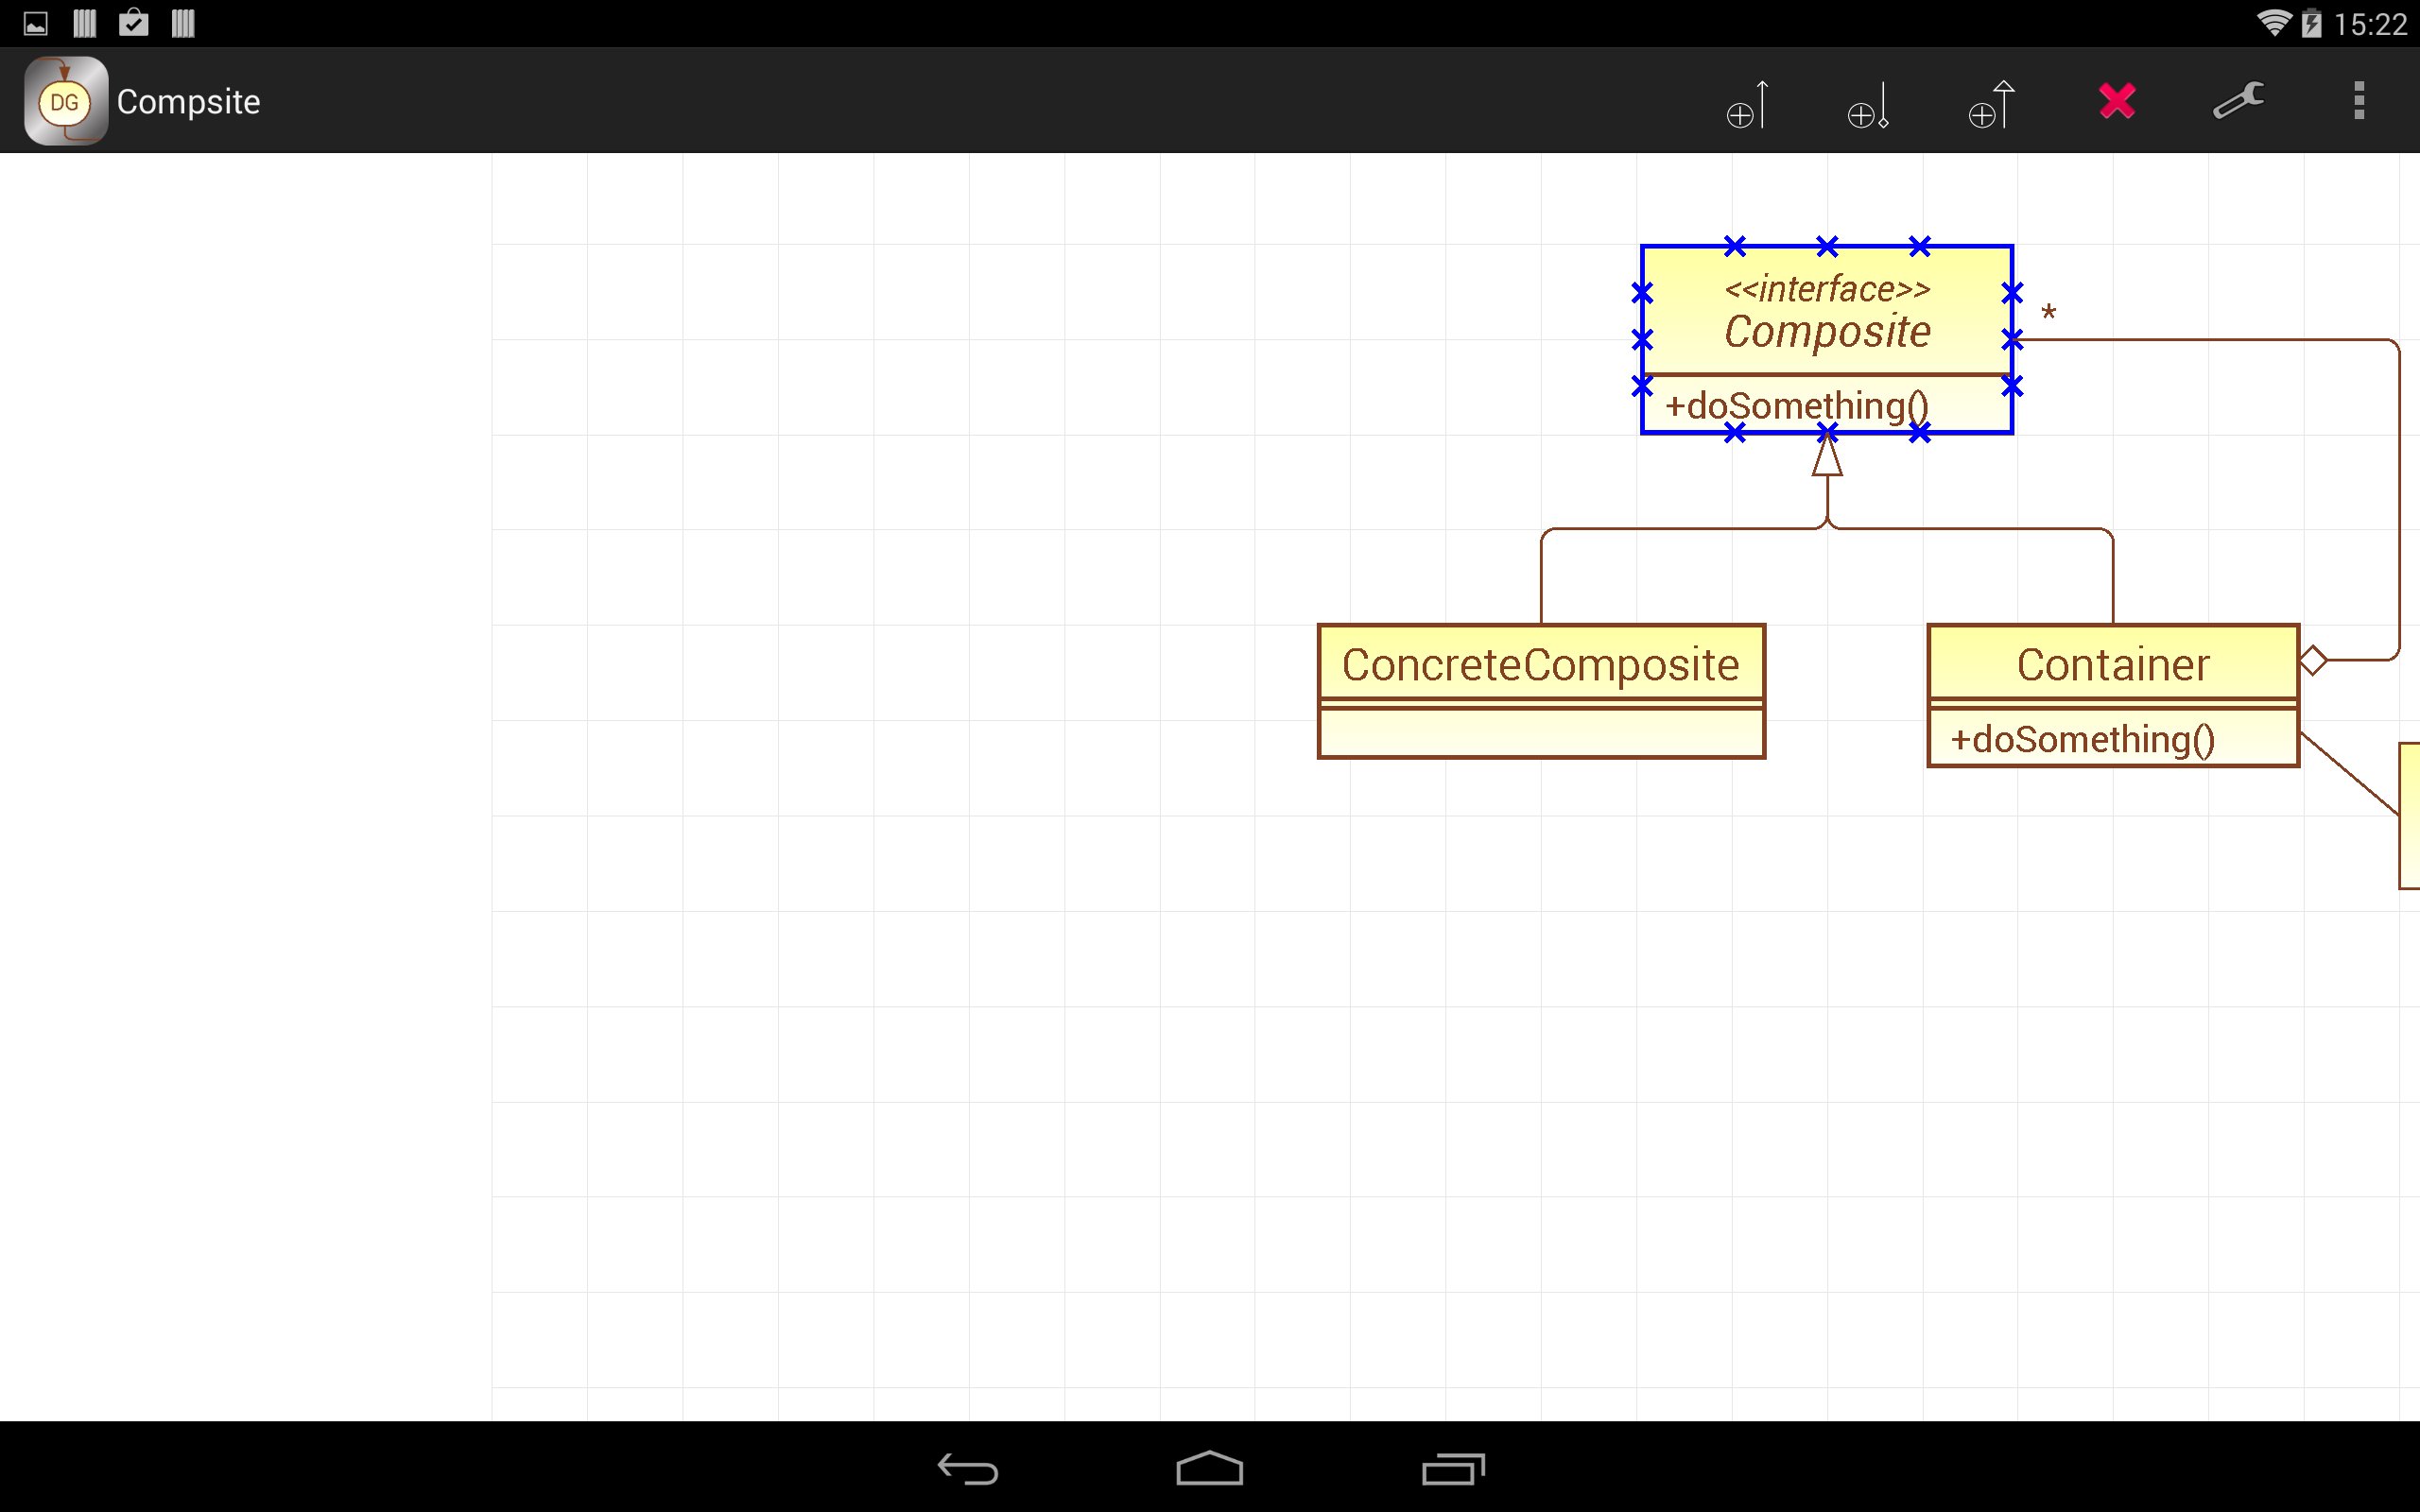This screenshot has width=2420, height=1512.
Task: Open properties with the wrench icon
Action: pos(2238,101)
